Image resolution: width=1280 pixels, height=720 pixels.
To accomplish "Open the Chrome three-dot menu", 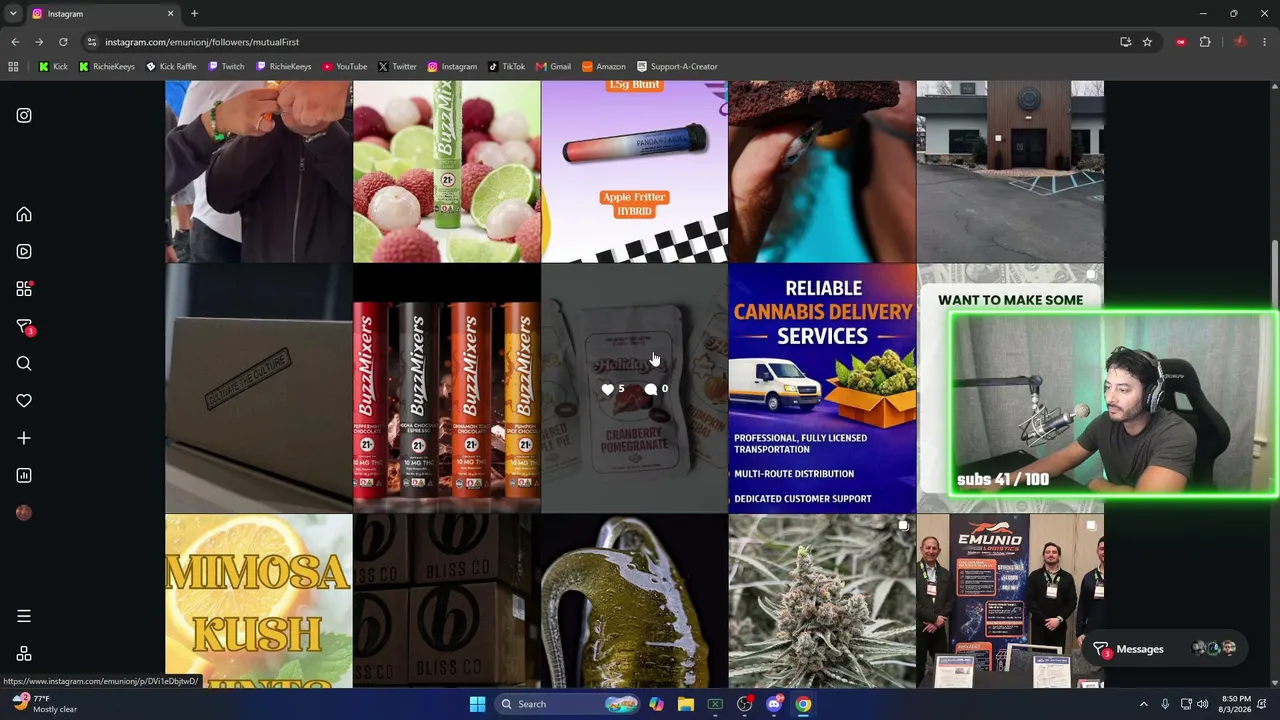I will pyautogui.click(x=1265, y=42).
